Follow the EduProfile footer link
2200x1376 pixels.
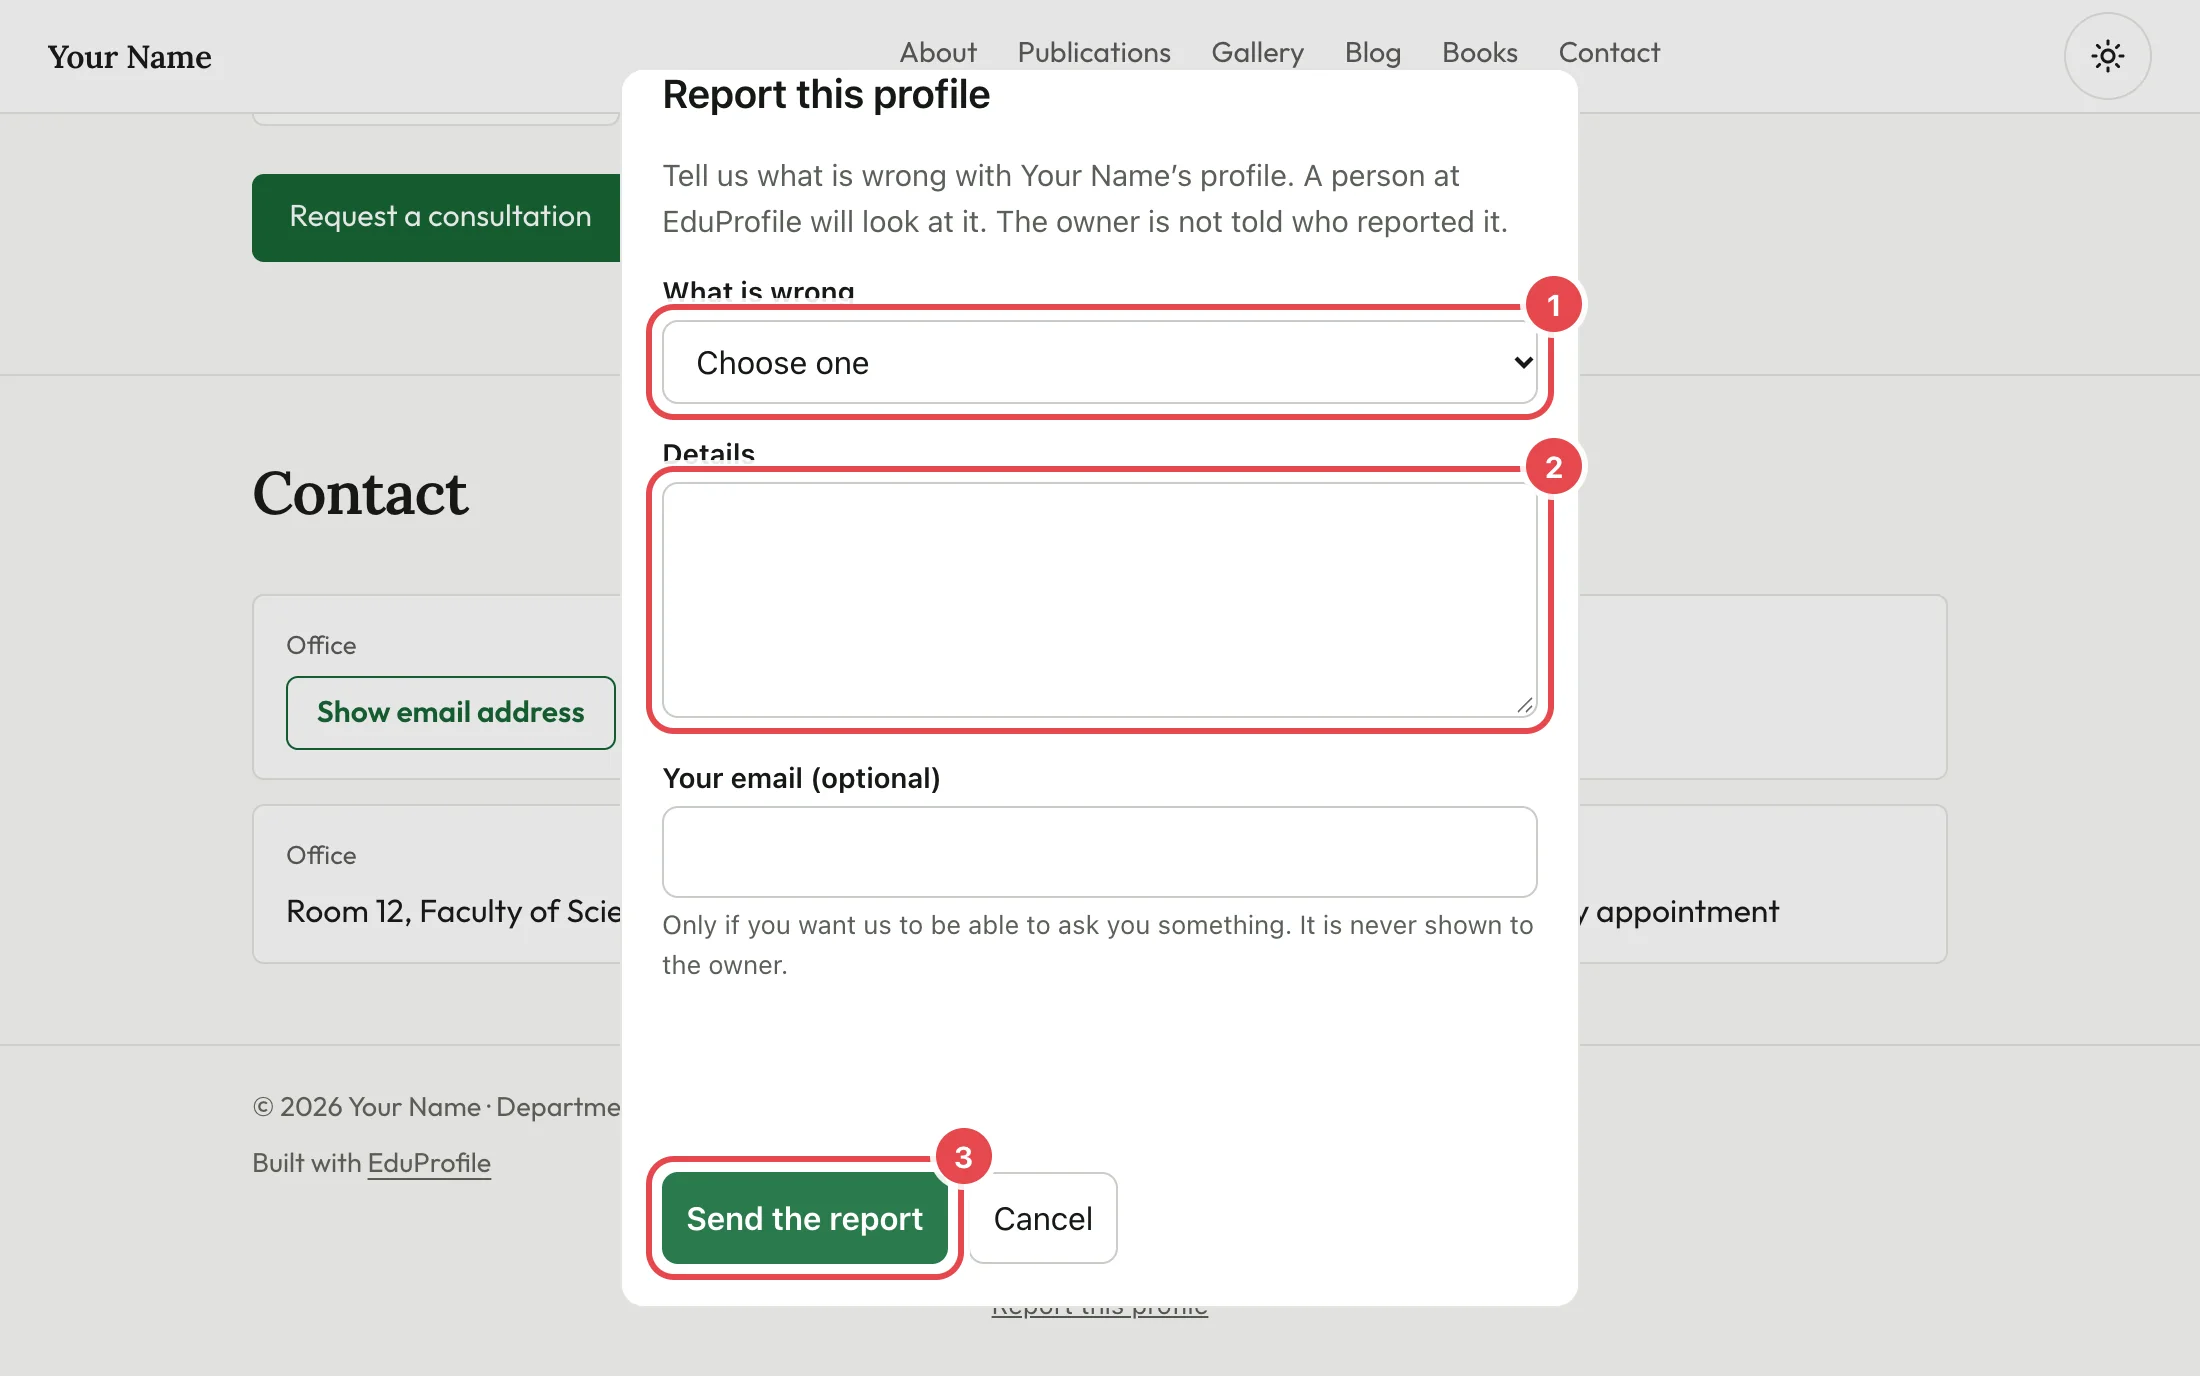click(x=429, y=1163)
